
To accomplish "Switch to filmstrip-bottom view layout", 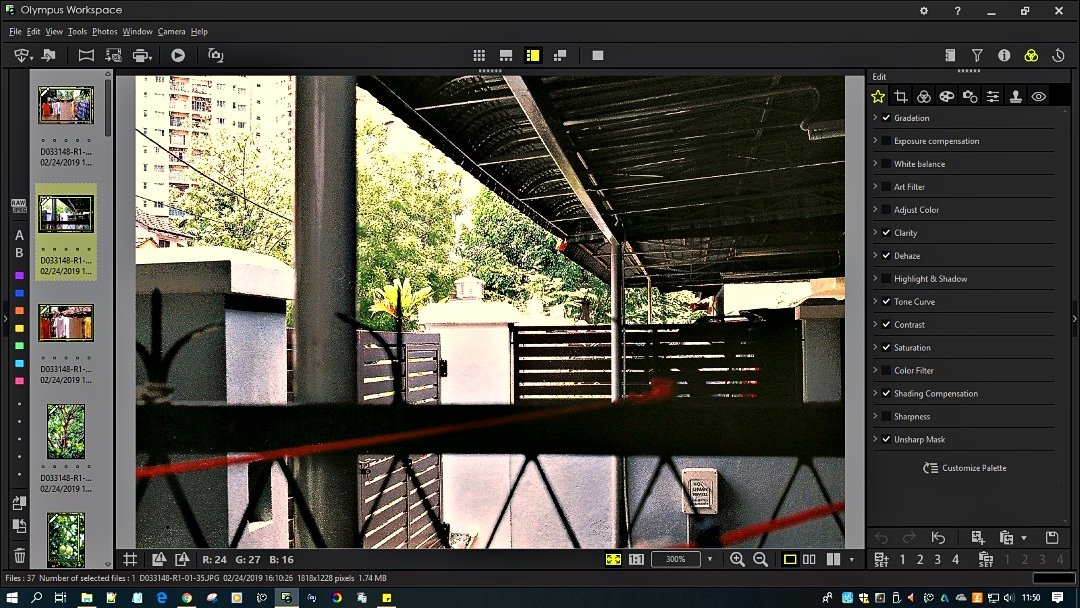I will [506, 55].
